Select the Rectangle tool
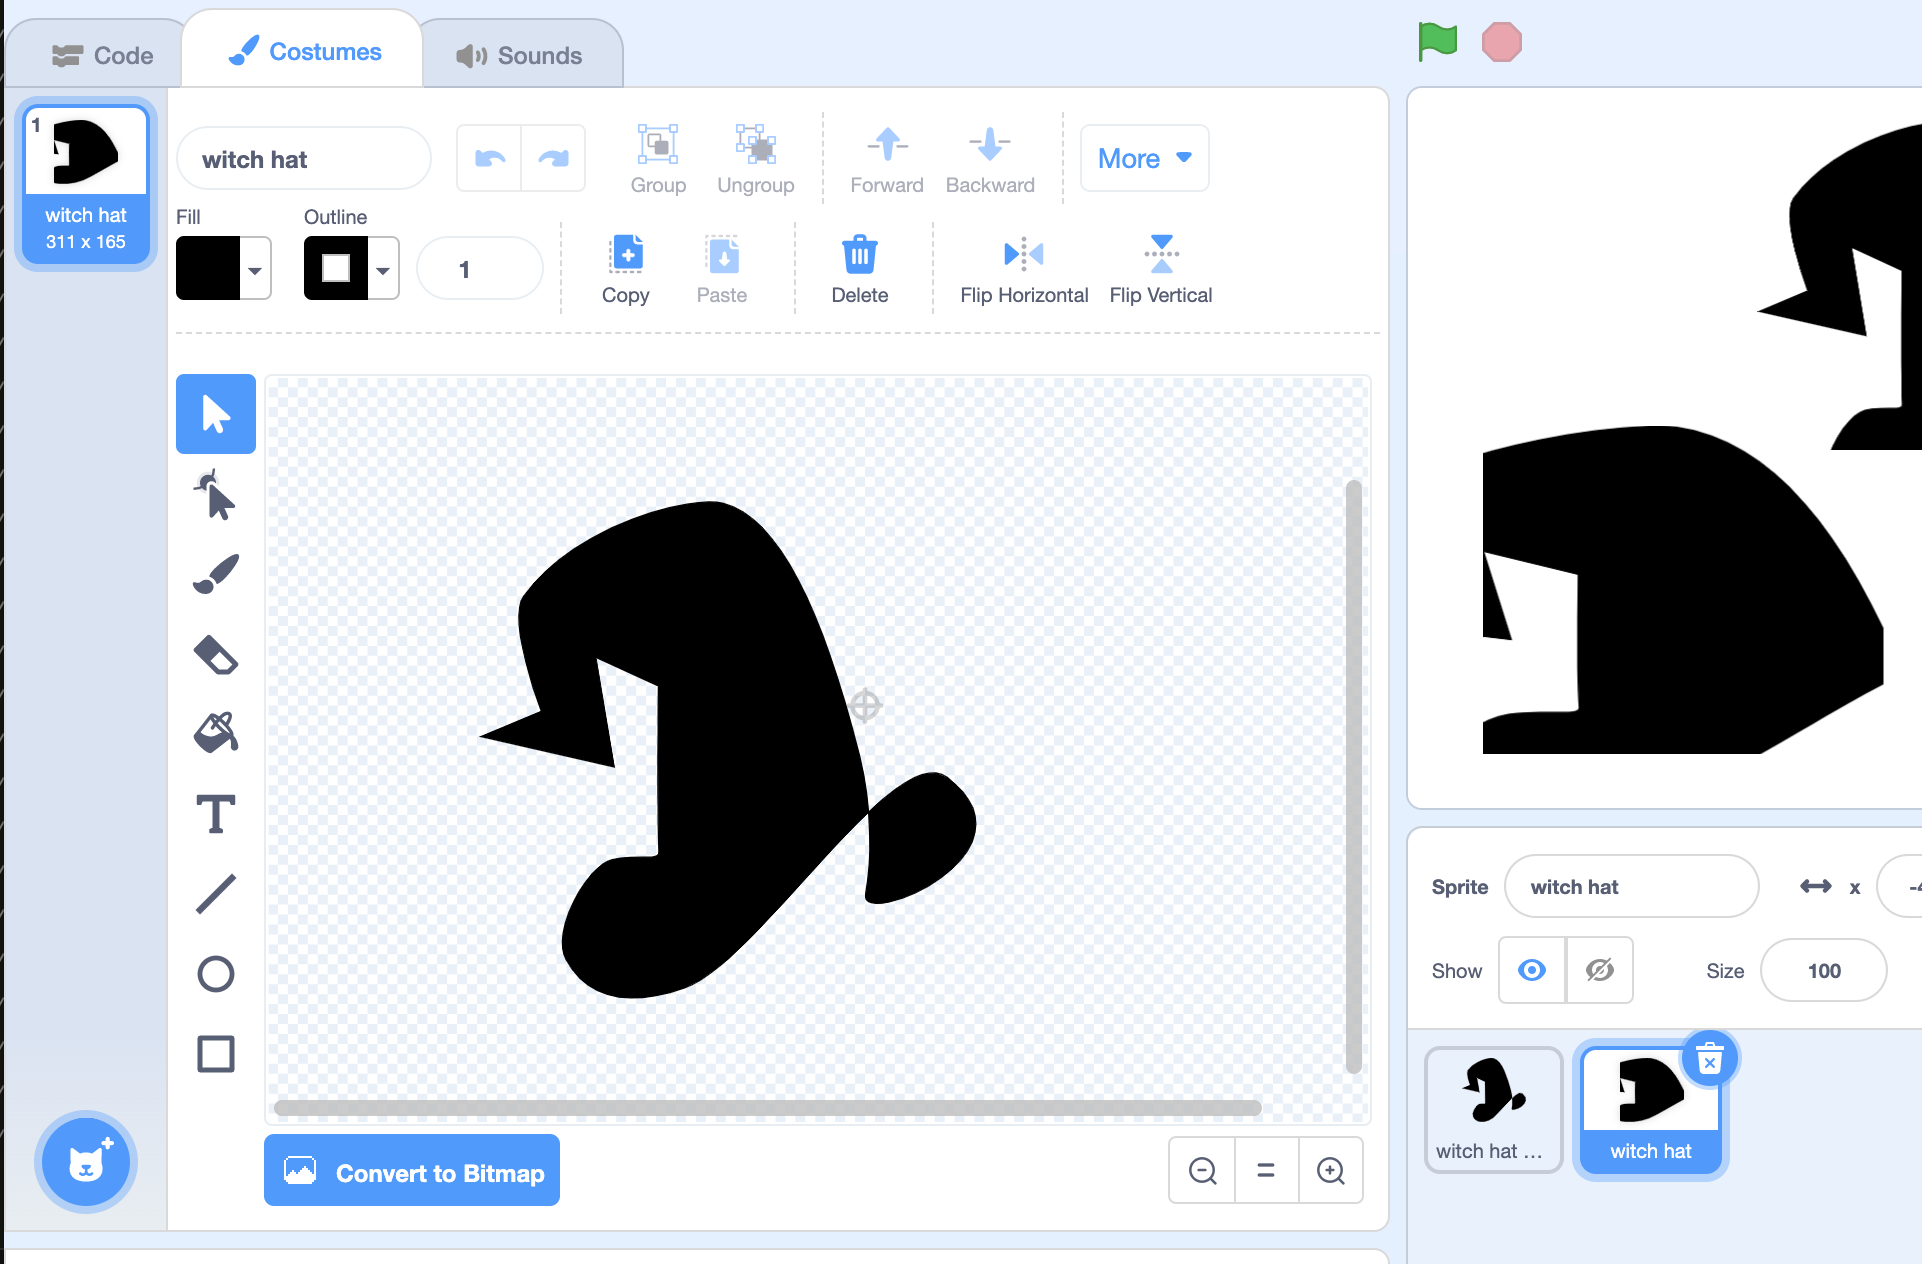The width and height of the screenshot is (1922, 1264). (216, 1054)
